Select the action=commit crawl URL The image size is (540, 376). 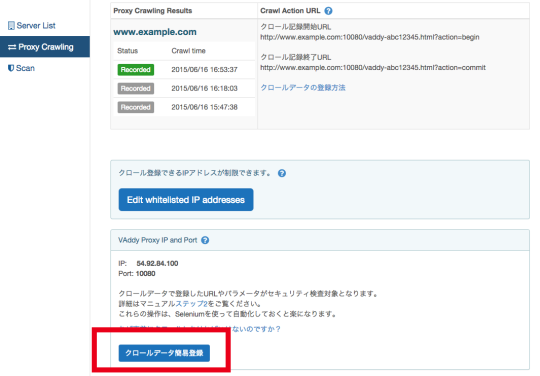[373, 67]
